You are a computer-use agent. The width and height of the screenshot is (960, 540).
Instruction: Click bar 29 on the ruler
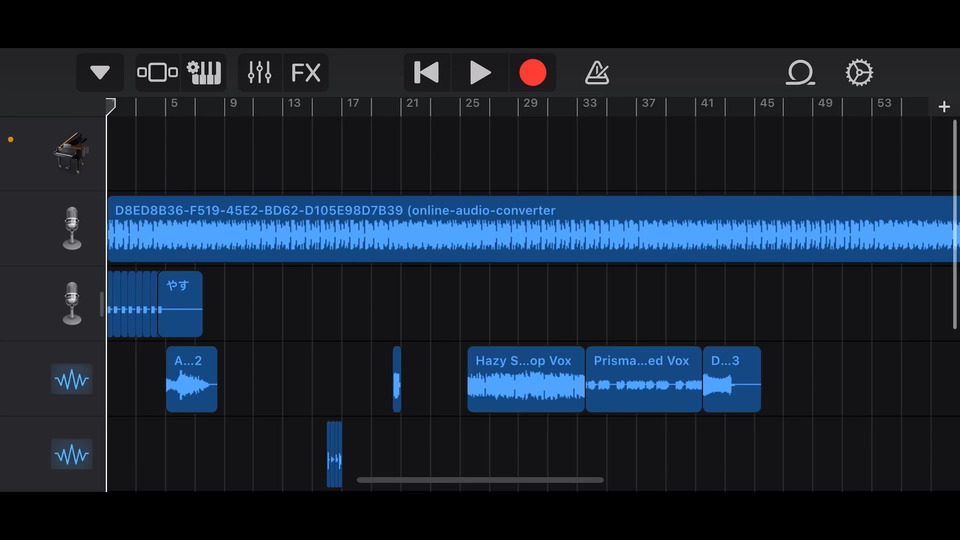[x=531, y=103]
